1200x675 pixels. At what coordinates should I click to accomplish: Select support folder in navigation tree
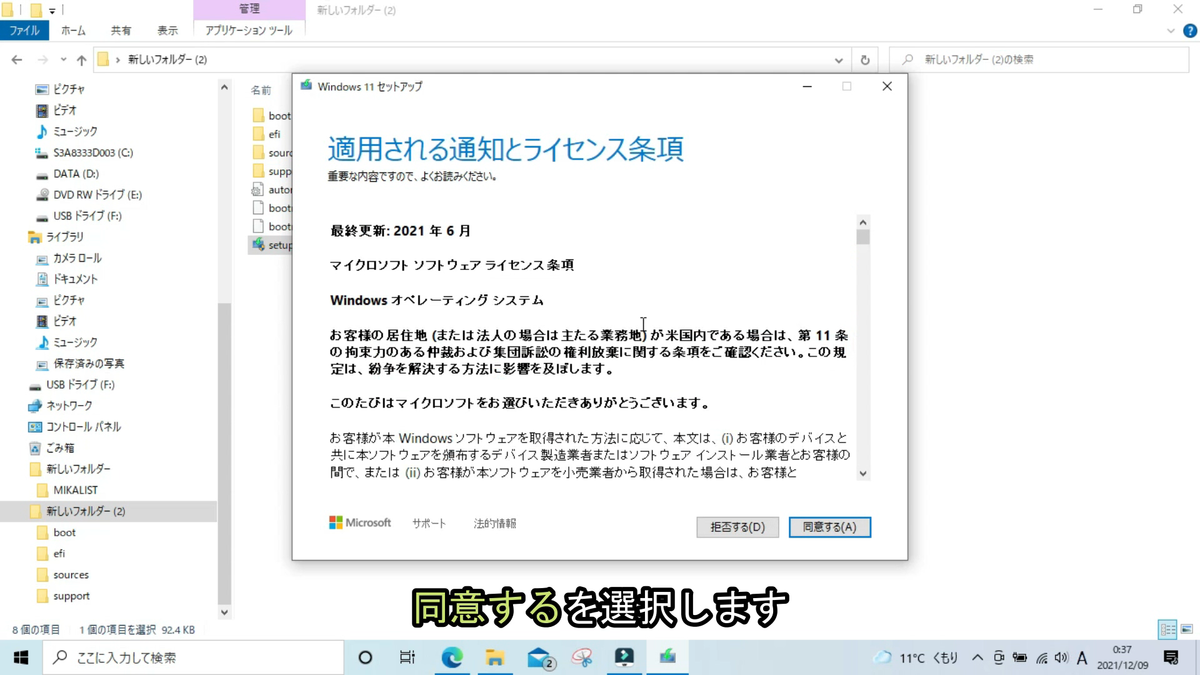71,596
